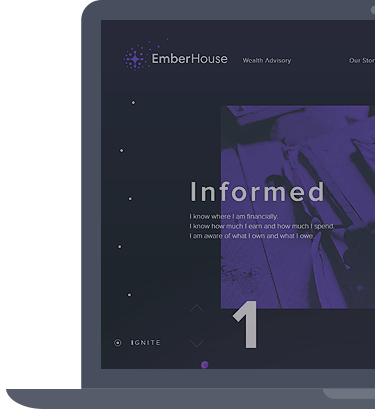This screenshot has height=409, width=375.
Task: Click the large slide number 1
Action: pos(246,324)
